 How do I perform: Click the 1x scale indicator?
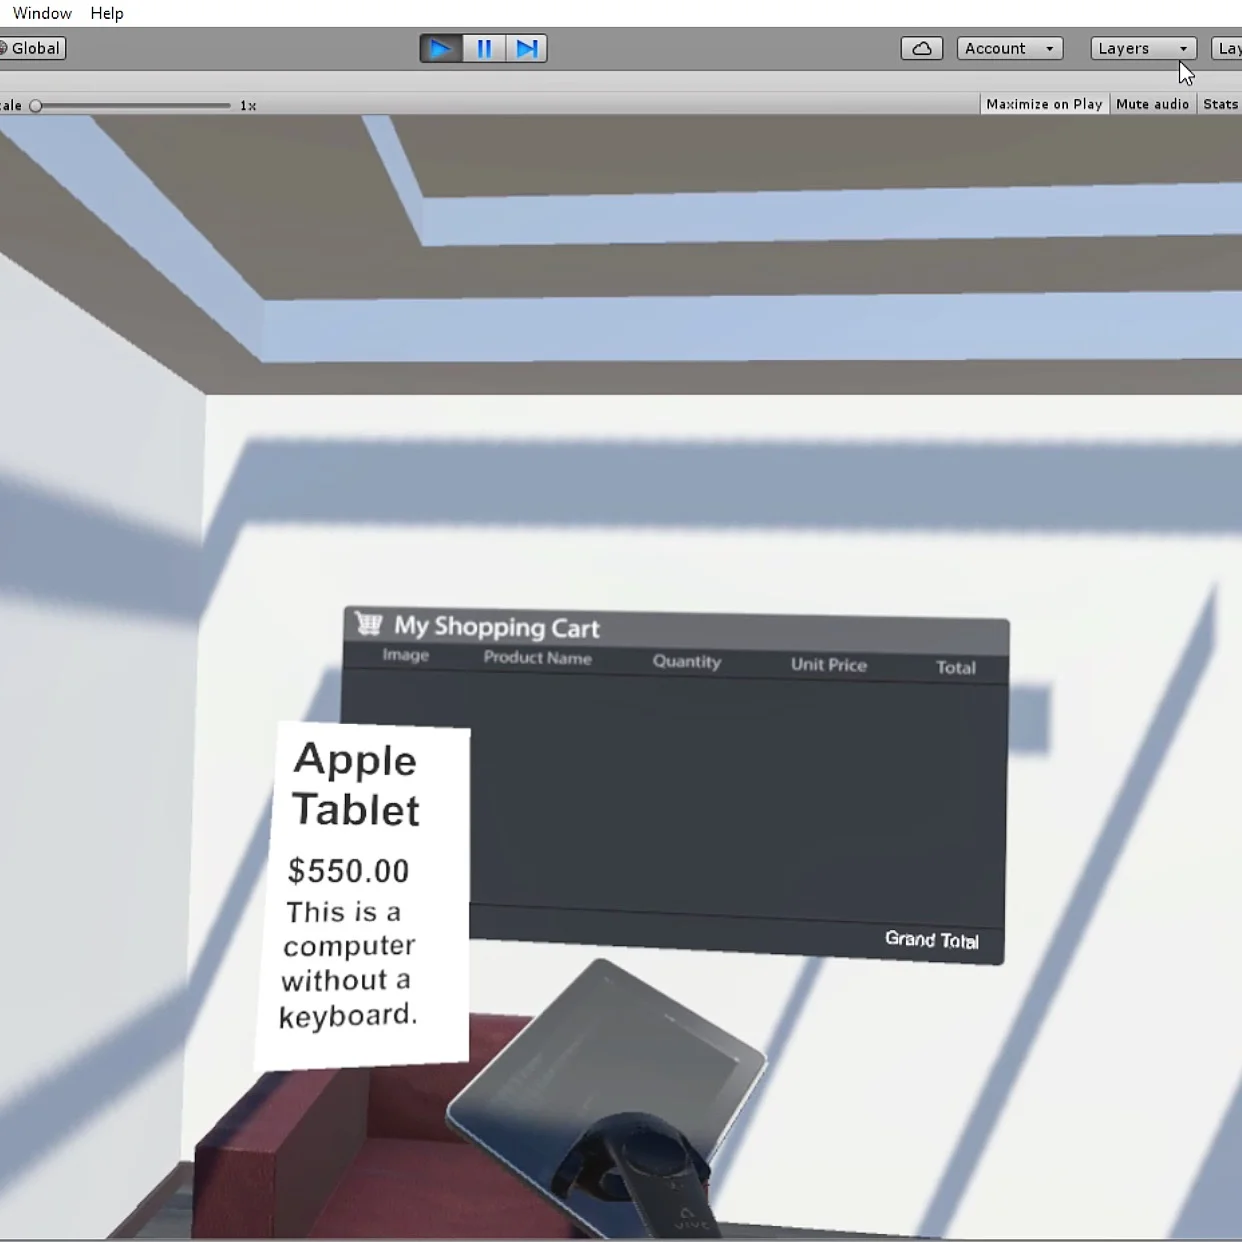[246, 104]
